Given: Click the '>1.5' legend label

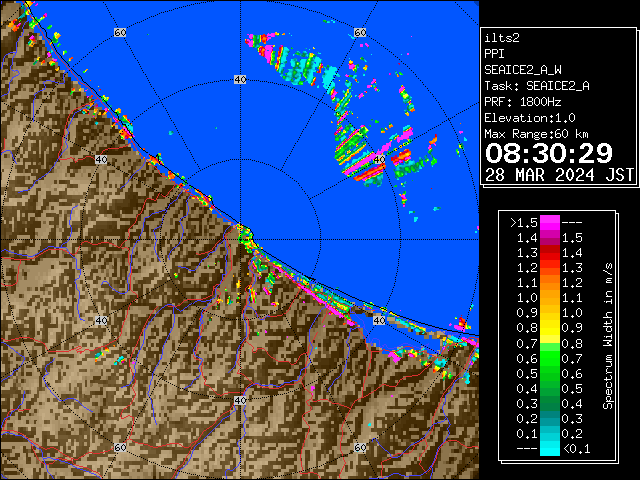Looking at the screenshot, I should (524, 223).
